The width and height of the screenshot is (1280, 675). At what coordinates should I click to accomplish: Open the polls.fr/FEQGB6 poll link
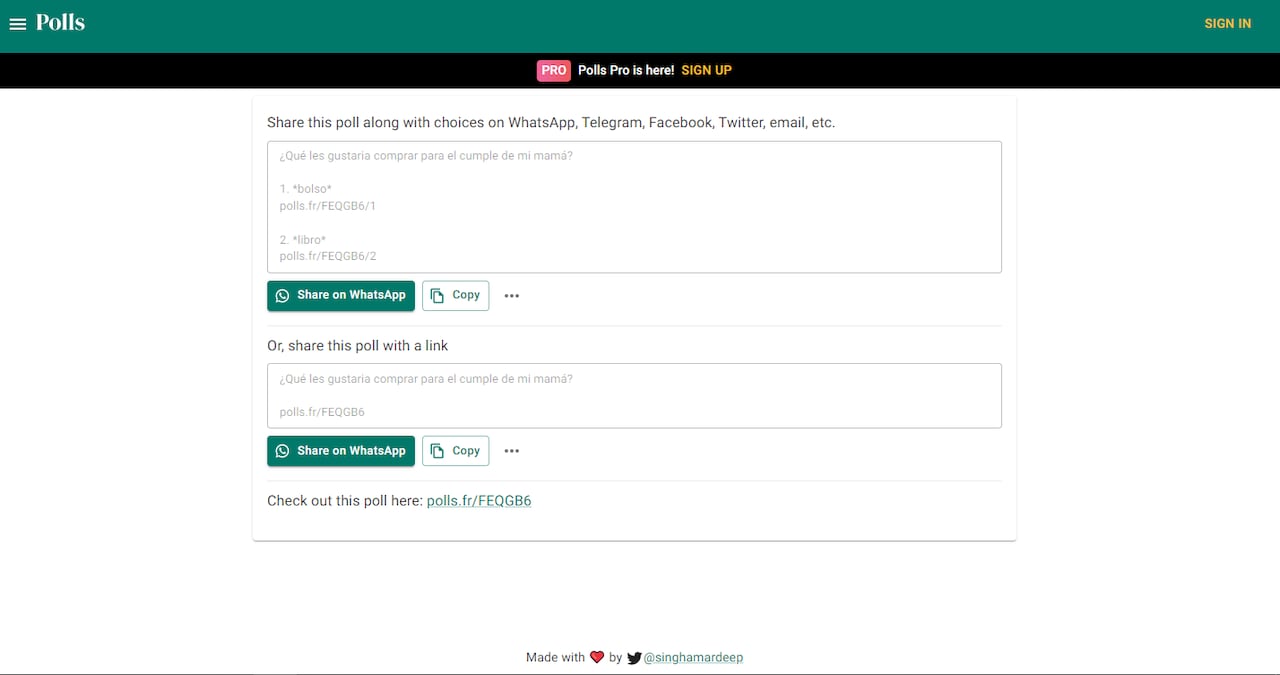point(479,501)
